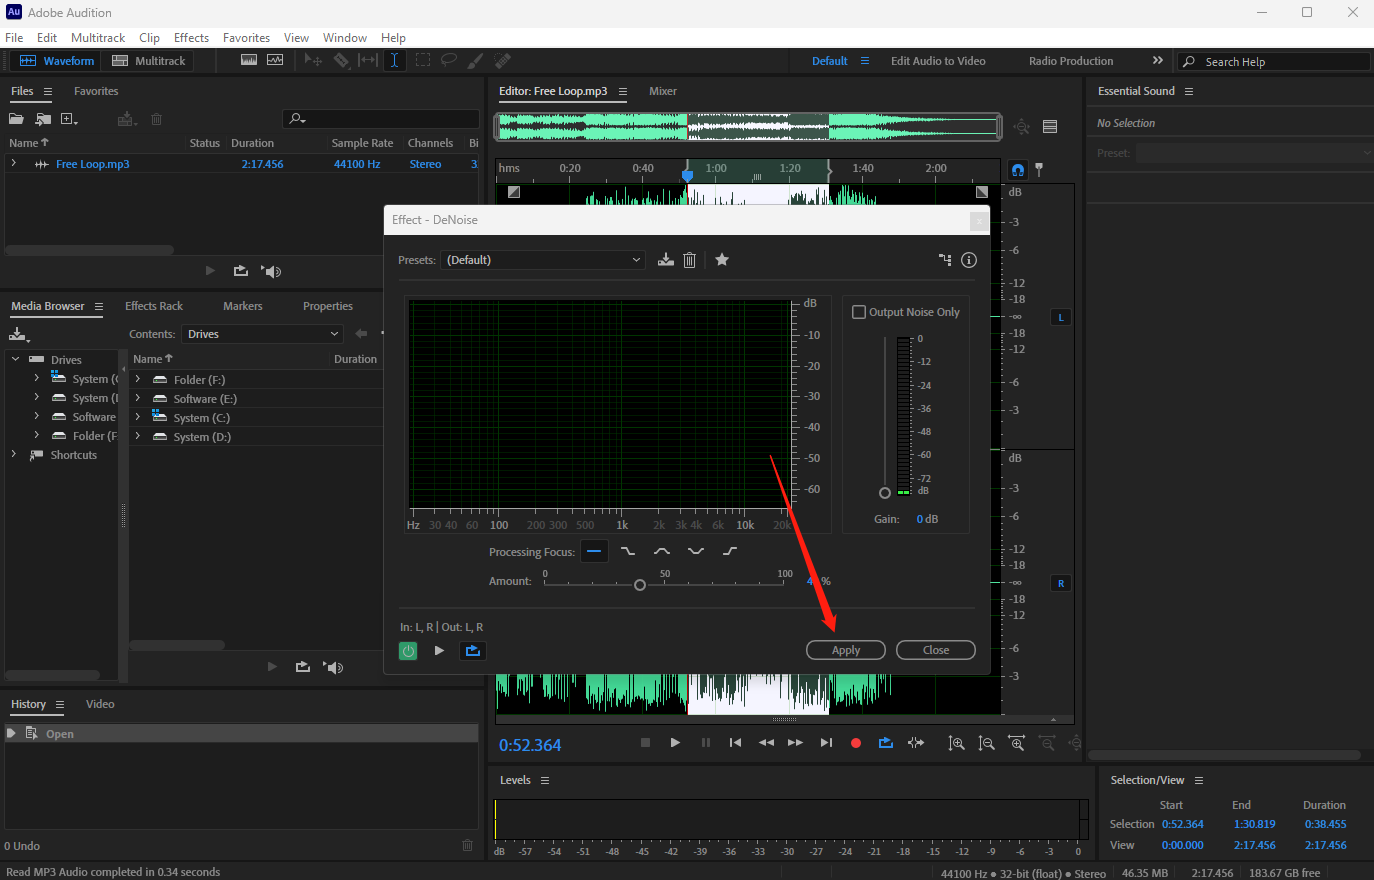Screen dimensions: 1374x880
Task: Click the Close button in DeNoise
Action: [936, 650]
